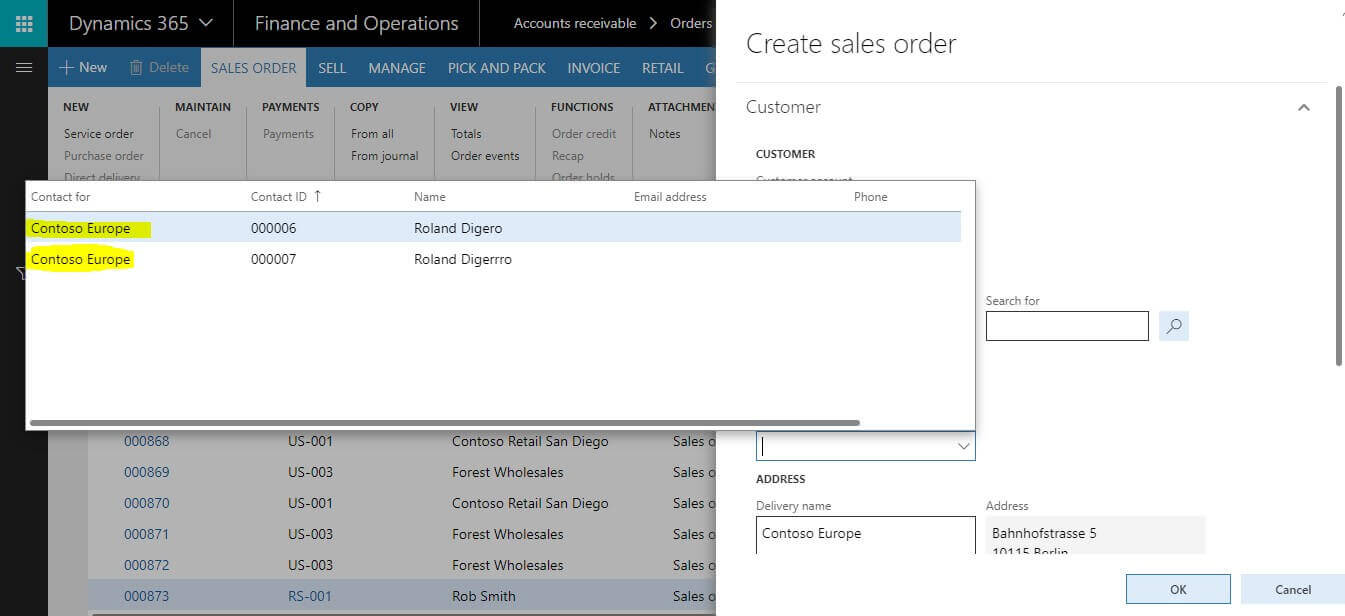Open the RETAIL tab
Screen dimensions: 1345x616
tap(663, 68)
